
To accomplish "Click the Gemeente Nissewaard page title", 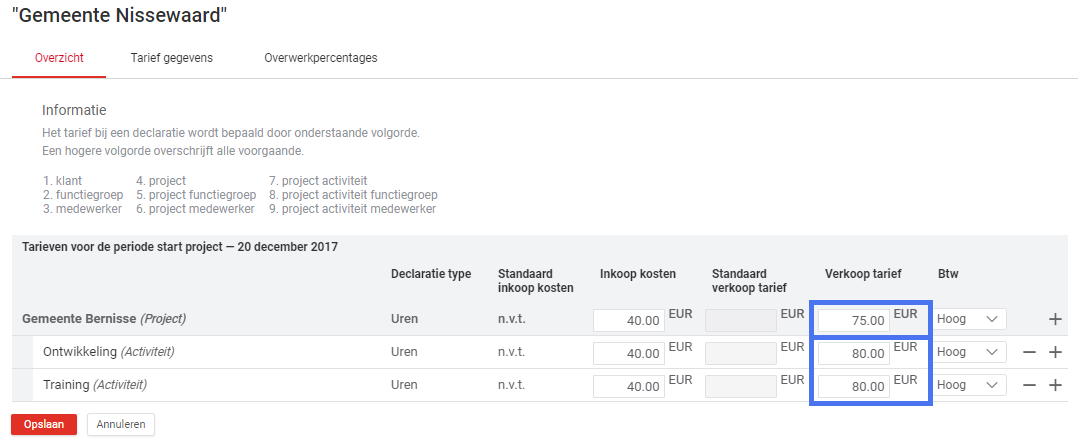I will coord(120,16).
